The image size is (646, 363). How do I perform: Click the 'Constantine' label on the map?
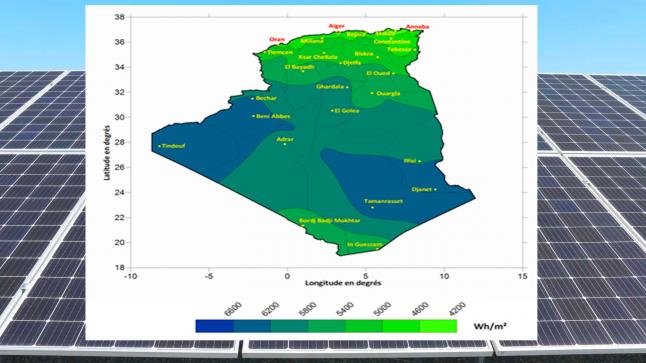pyautogui.click(x=392, y=42)
